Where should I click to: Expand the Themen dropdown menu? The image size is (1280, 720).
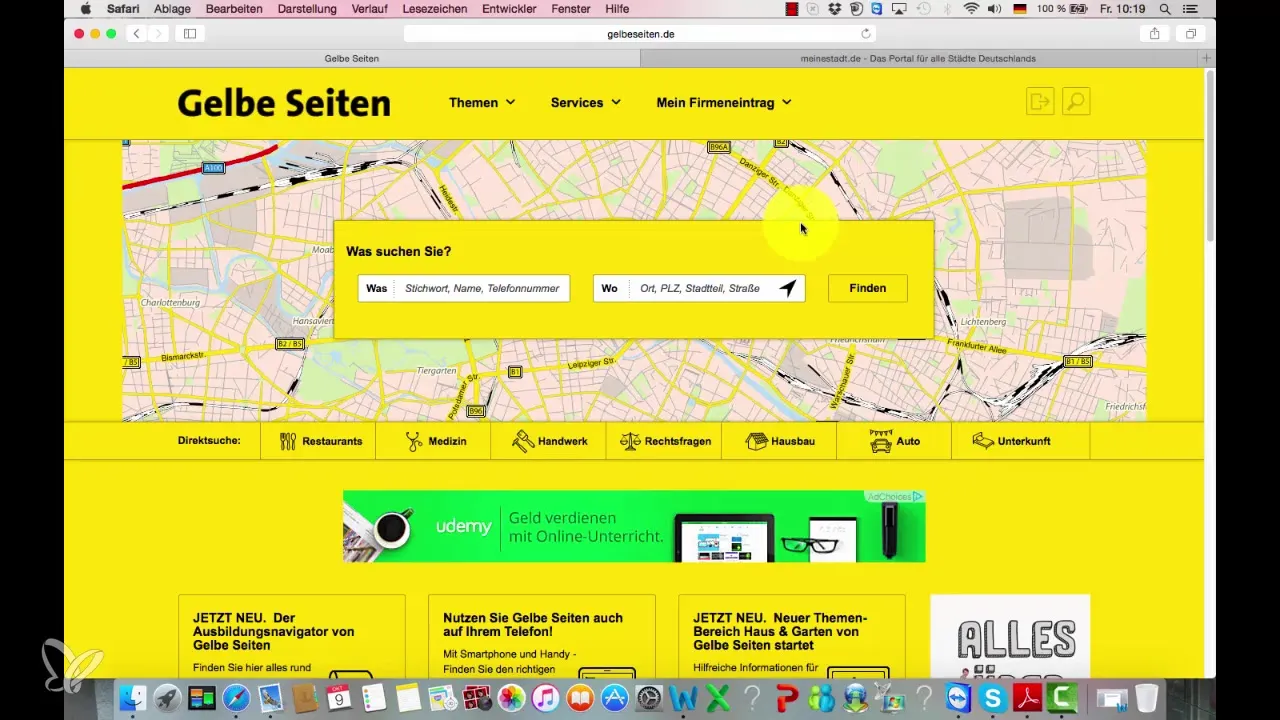click(482, 102)
